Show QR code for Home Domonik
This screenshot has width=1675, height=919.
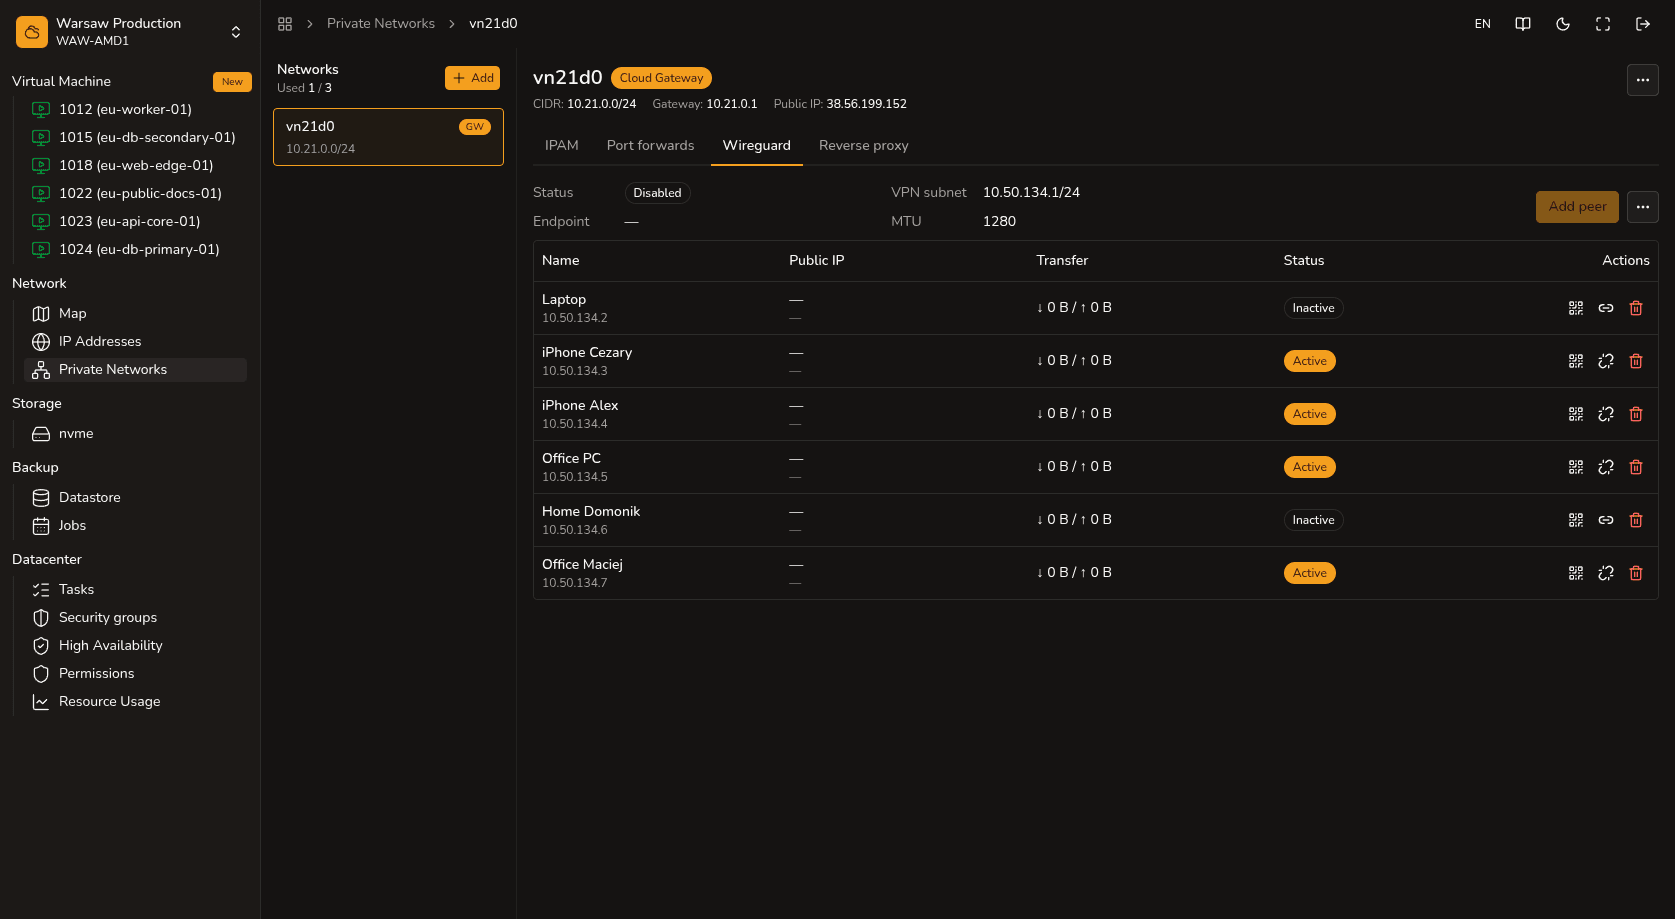(1576, 520)
